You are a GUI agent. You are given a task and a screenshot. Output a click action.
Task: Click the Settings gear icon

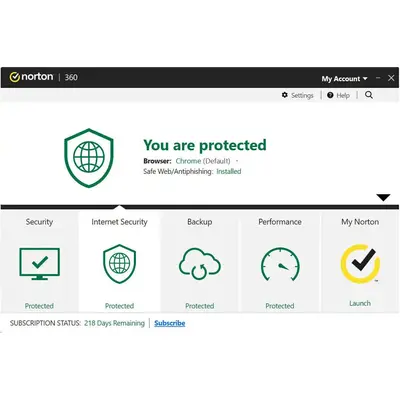point(284,95)
